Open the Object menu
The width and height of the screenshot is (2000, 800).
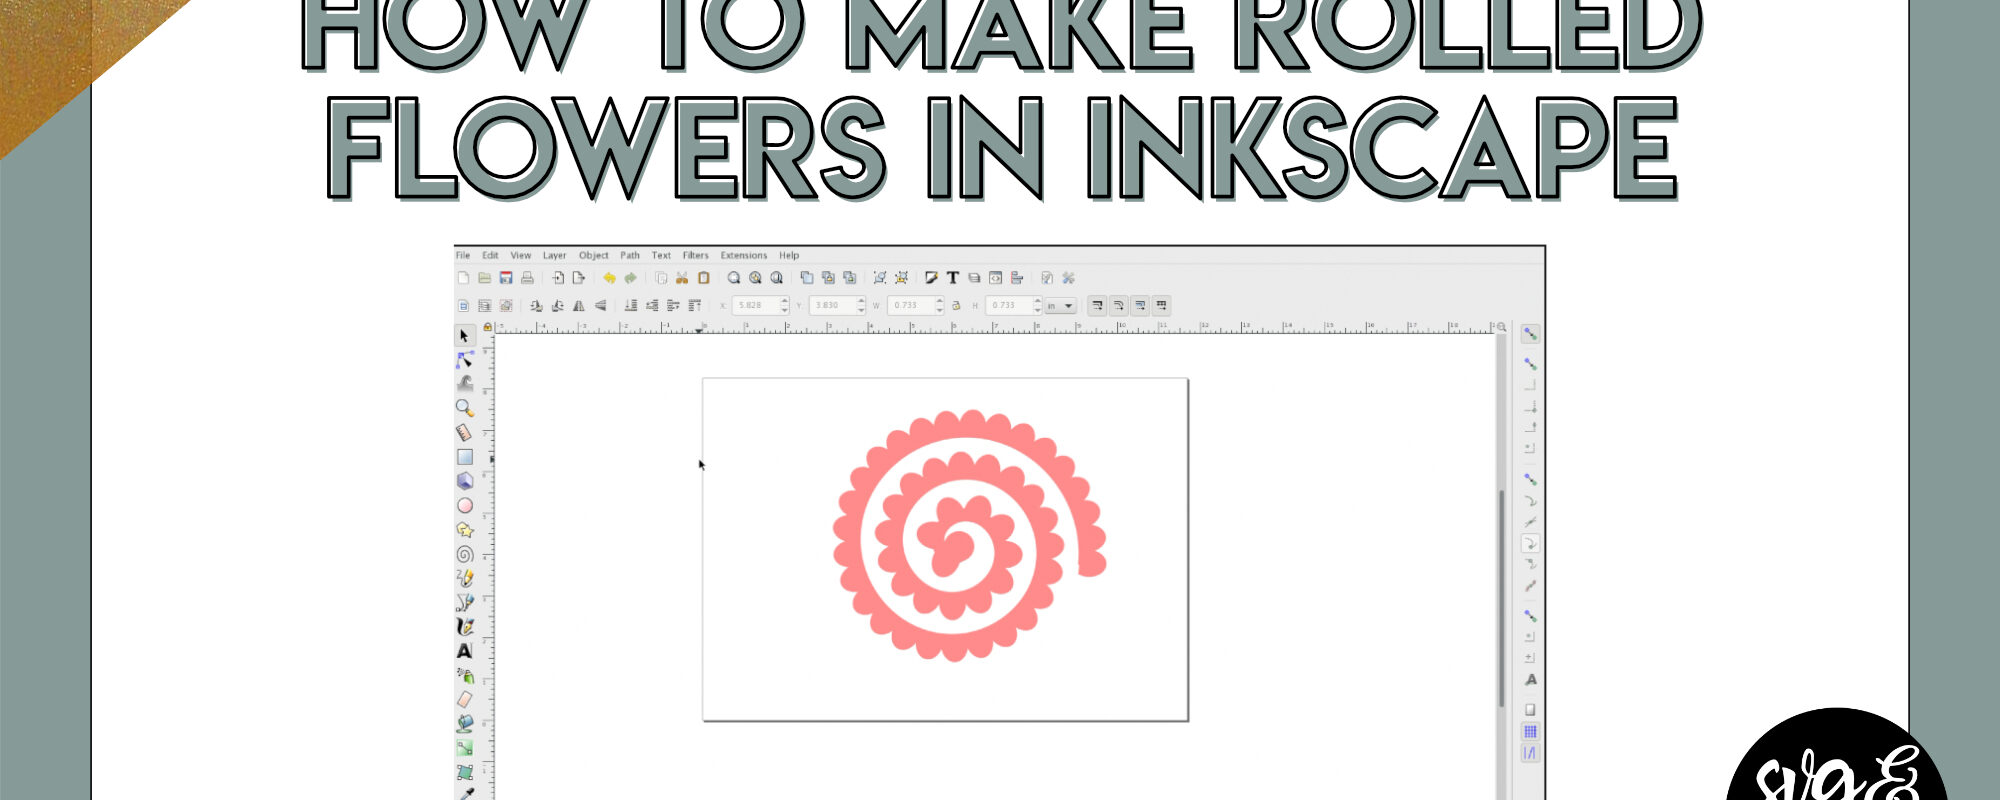tap(594, 255)
